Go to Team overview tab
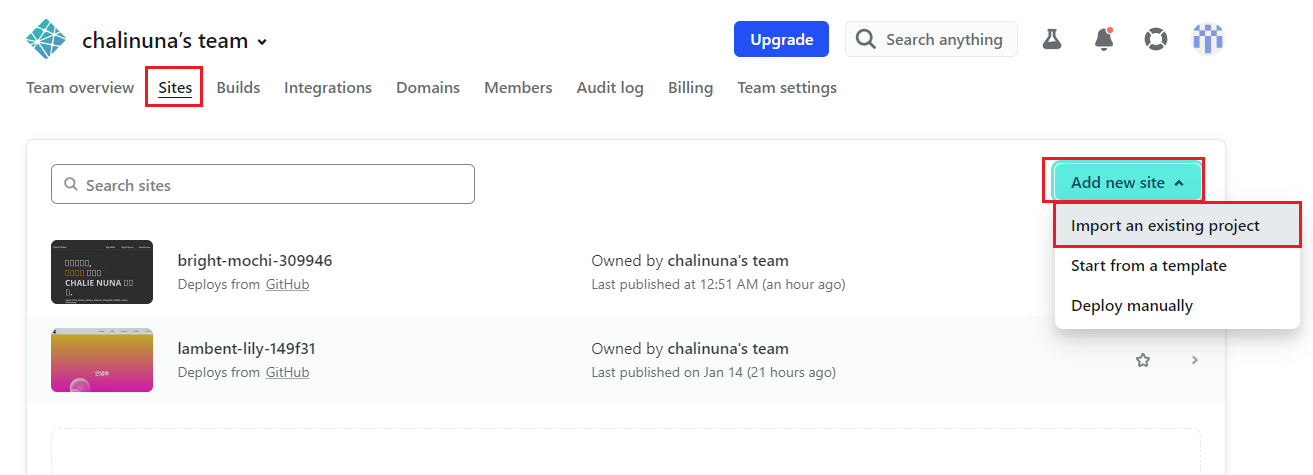This screenshot has height=475, width=1313. (80, 88)
